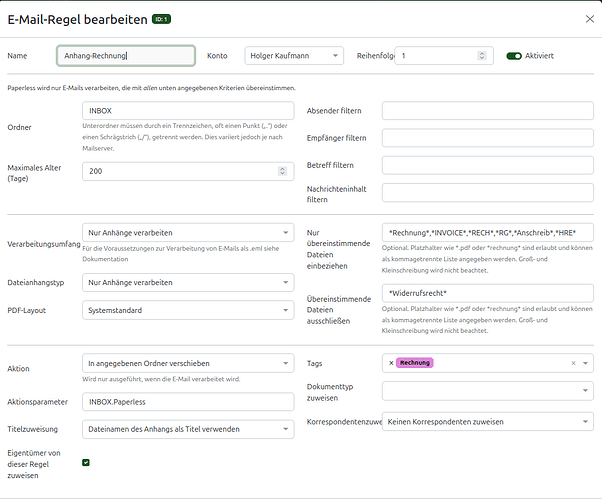The image size is (602, 500).
Task: Click the Dokumentation hint under Verarbeitungsumfang
Action: click(180, 254)
